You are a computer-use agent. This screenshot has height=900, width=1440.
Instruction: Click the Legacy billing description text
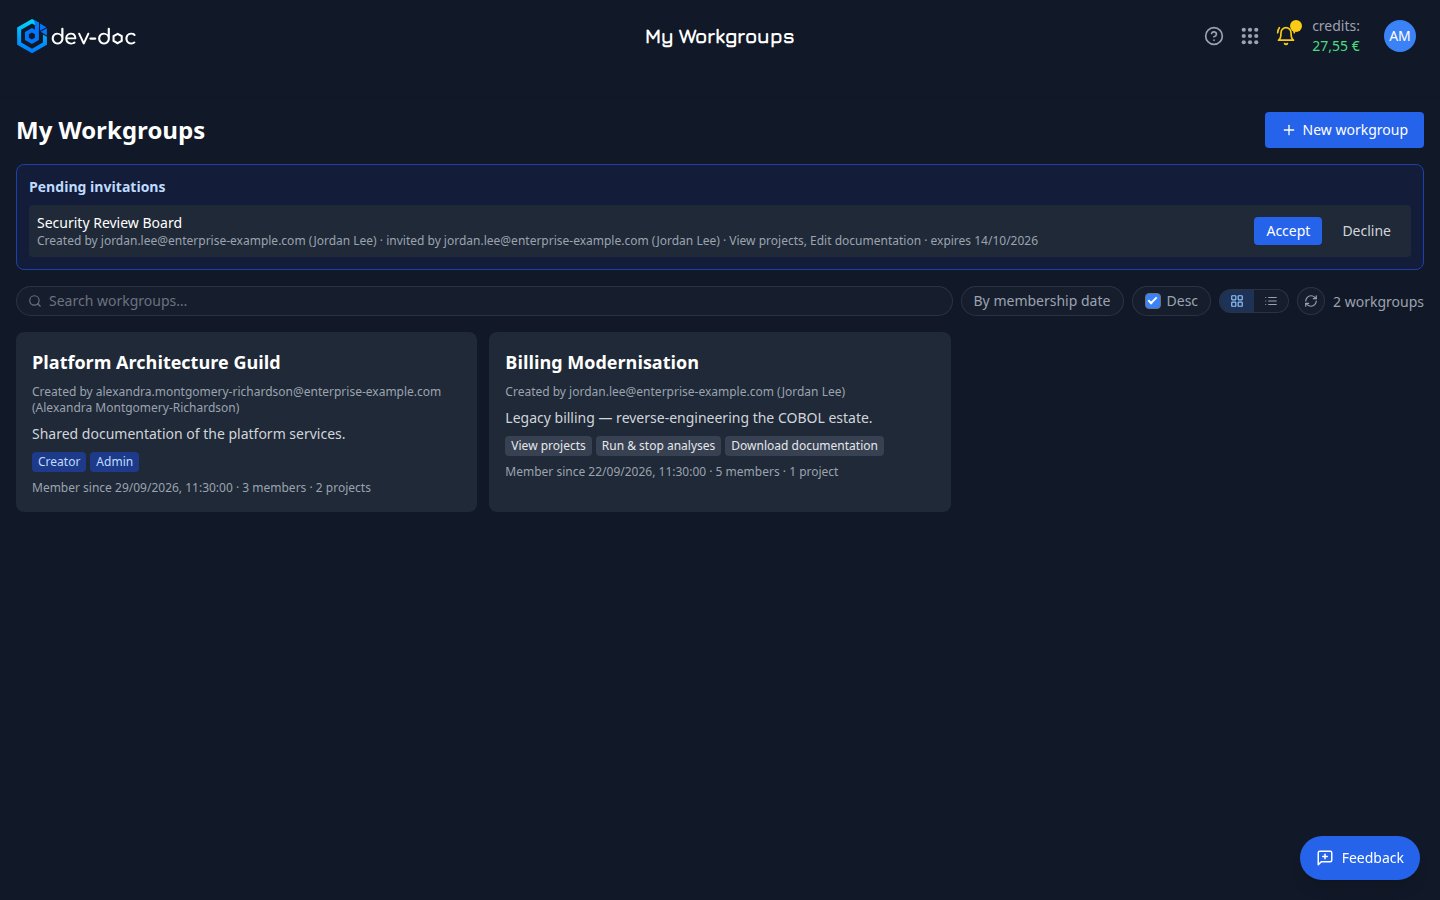point(689,418)
